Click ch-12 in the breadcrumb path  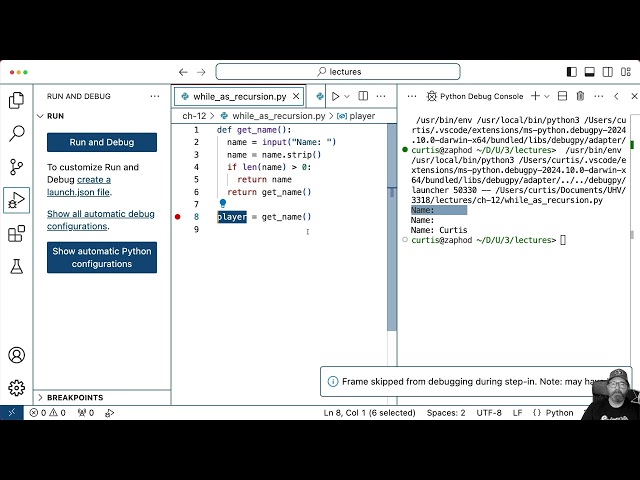pyautogui.click(x=194, y=116)
